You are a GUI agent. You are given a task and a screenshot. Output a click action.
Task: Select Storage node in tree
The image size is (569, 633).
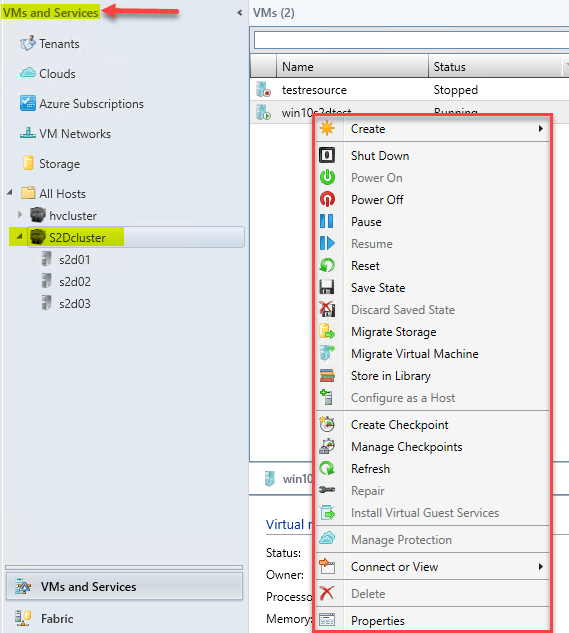(x=59, y=163)
